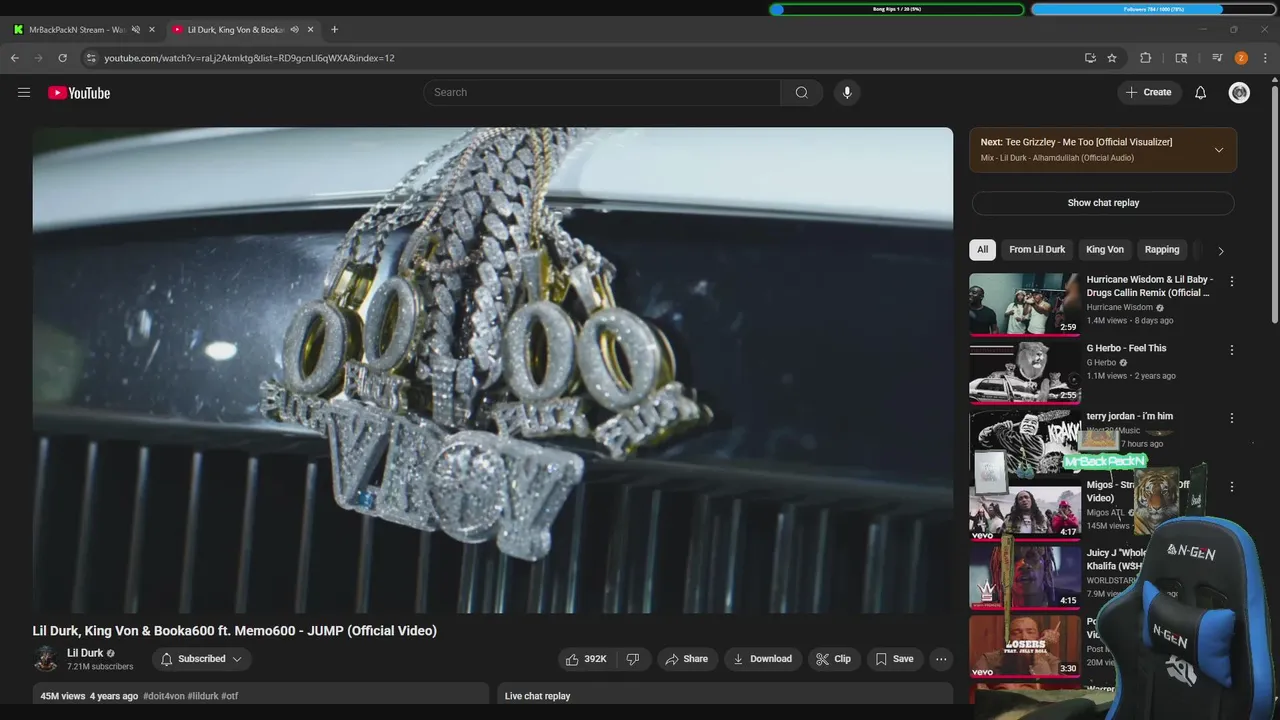Screen dimensions: 1280x720
Task: Open G Herbo Feel This thumbnail
Action: (x=1024, y=373)
